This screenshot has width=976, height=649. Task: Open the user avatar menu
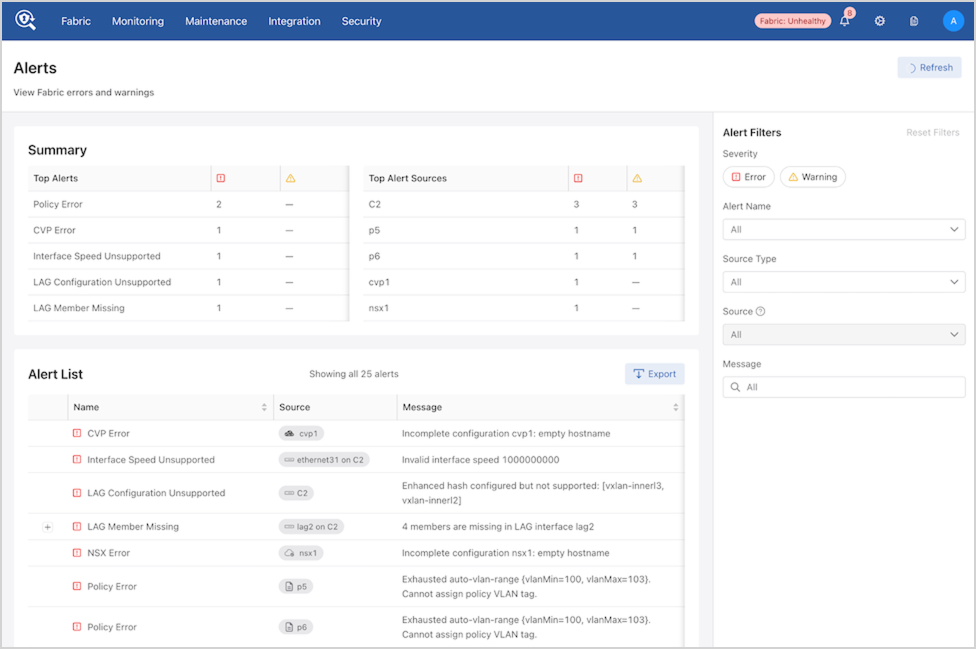(x=953, y=21)
